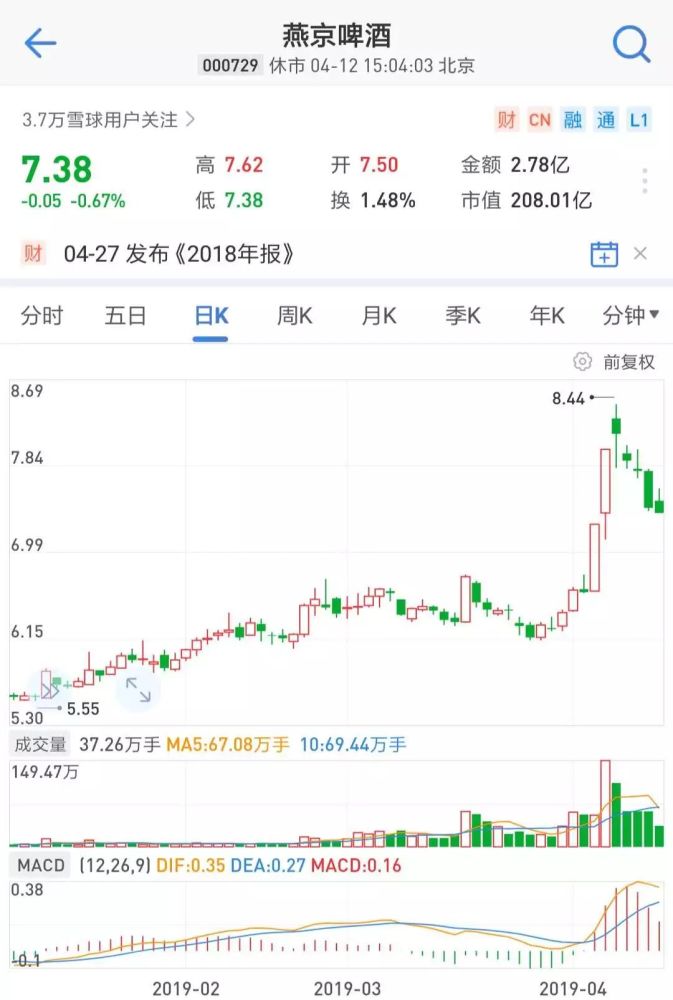Tap the 财 financial tag badge
This screenshot has height=1000, width=673.
point(507,119)
